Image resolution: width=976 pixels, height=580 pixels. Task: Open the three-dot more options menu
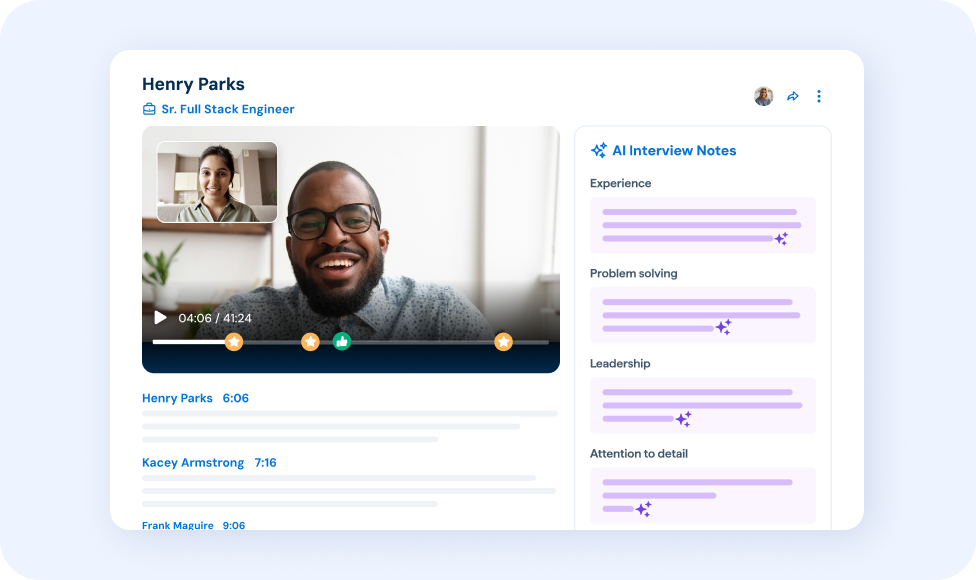(x=819, y=97)
